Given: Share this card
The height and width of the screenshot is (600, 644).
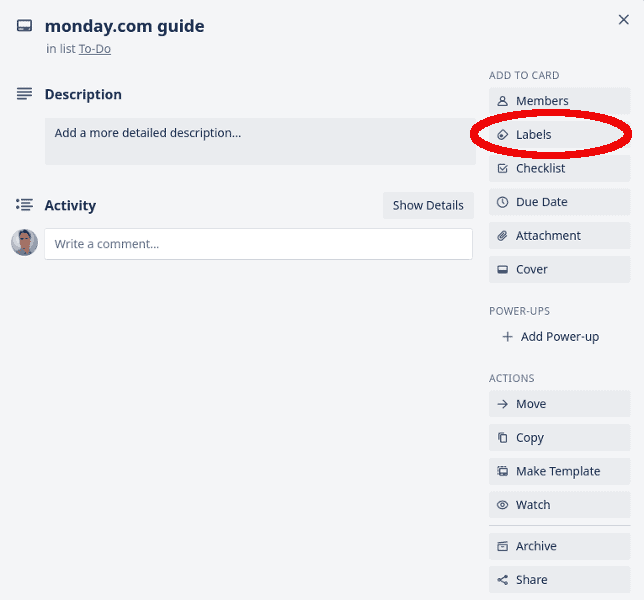Looking at the screenshot, I should [x=559, y=580].
